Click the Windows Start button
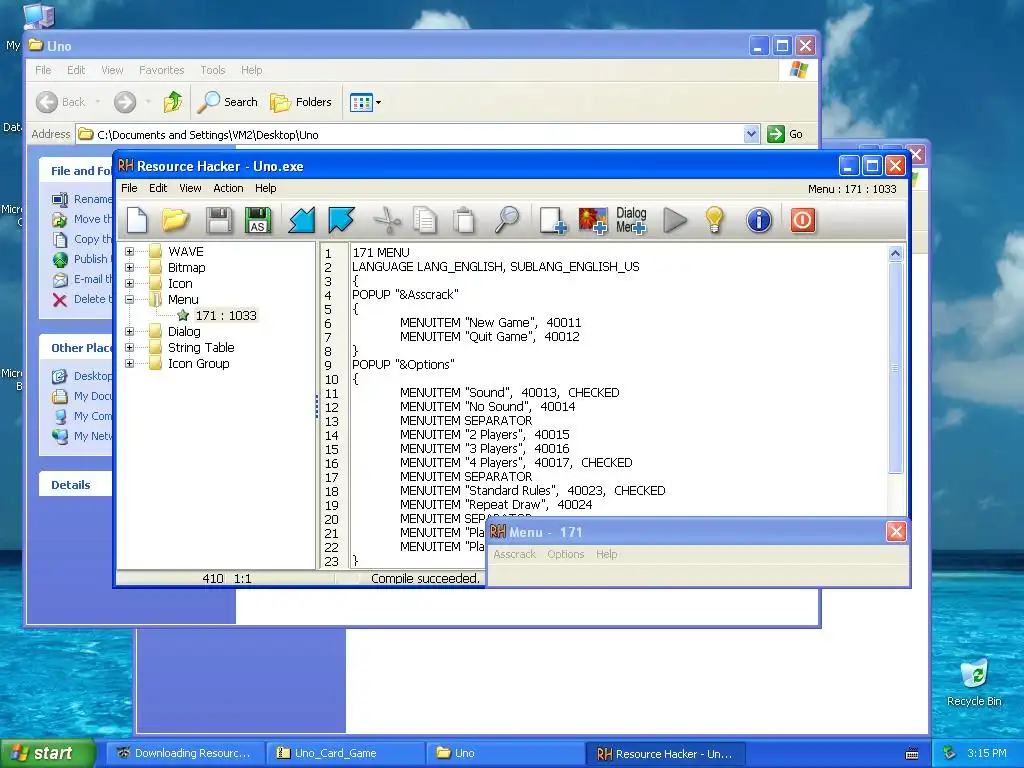 coord(47,753)
